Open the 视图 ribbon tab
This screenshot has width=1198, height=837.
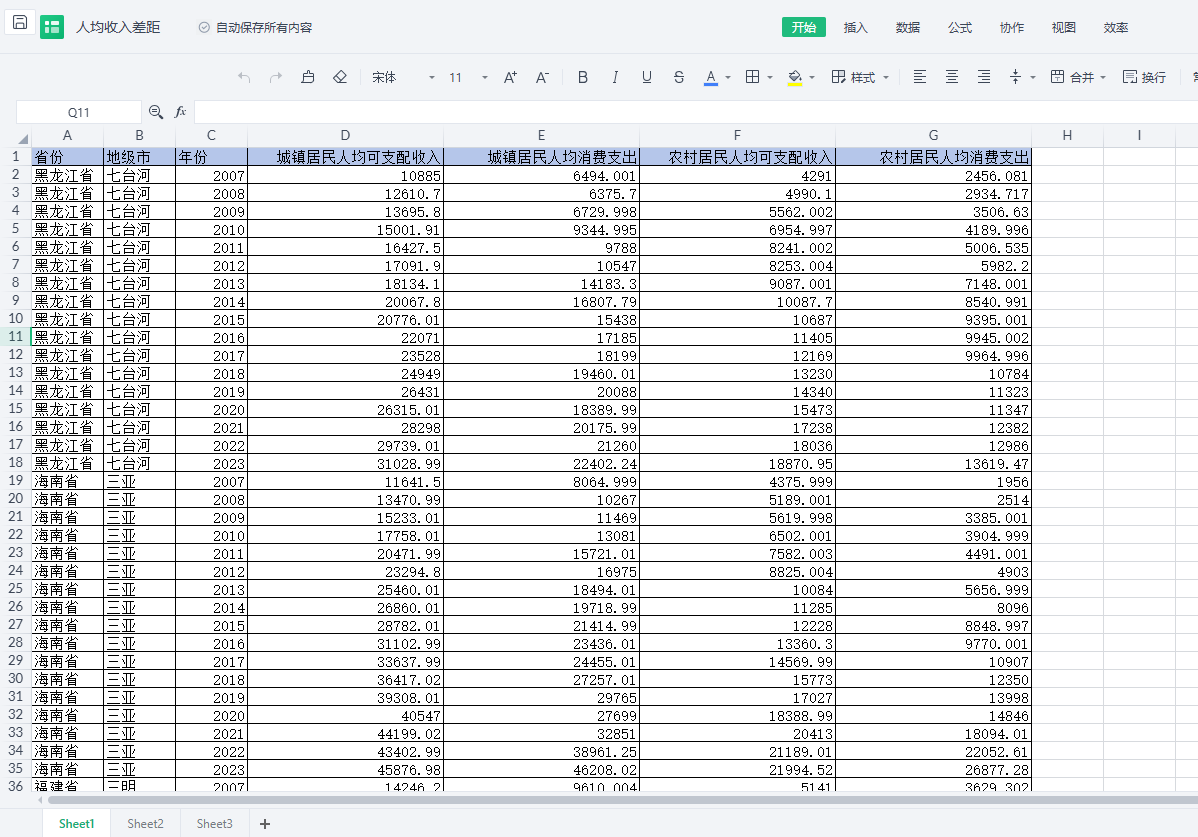(1064, 27)
